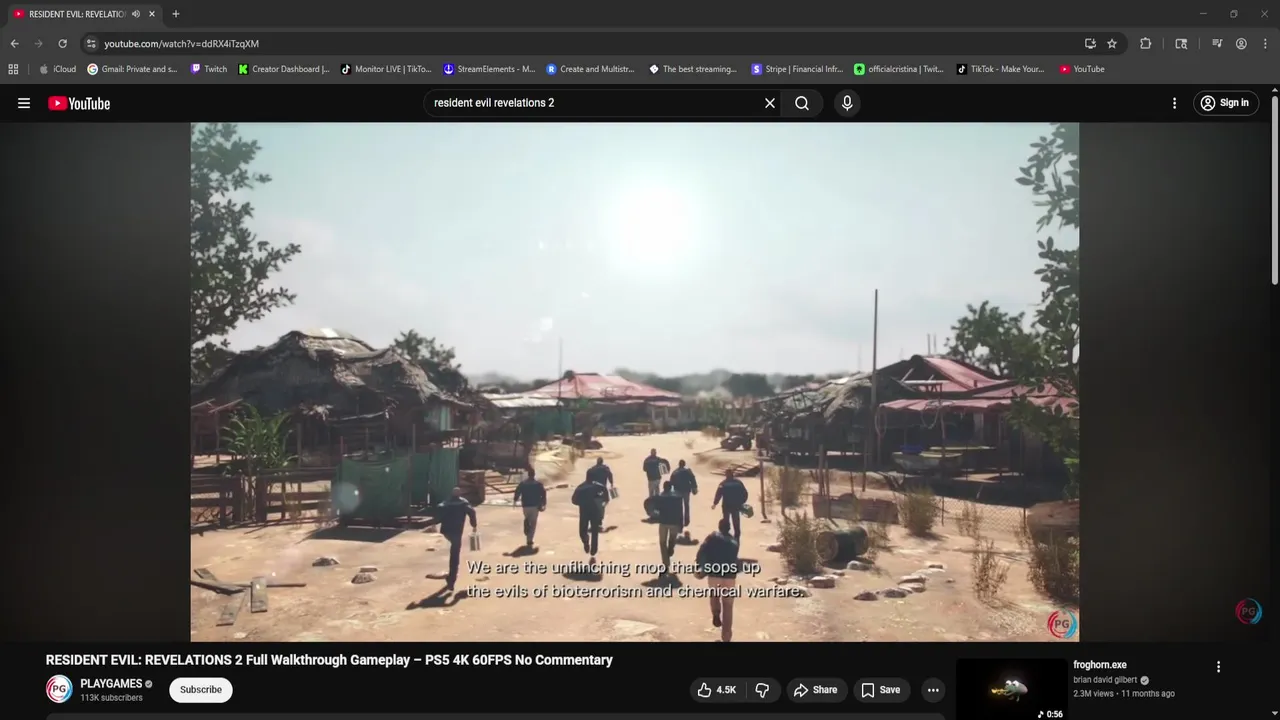Open the apps grid in bookmarks bar
Viewport: 1280px width, 720px height.
(x=13, y=69)
